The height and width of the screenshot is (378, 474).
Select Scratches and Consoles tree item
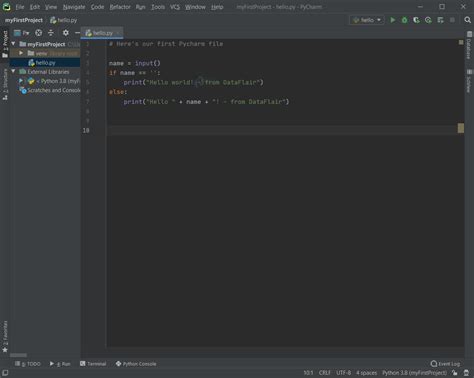pyautogui.click(x=50, y=90)
